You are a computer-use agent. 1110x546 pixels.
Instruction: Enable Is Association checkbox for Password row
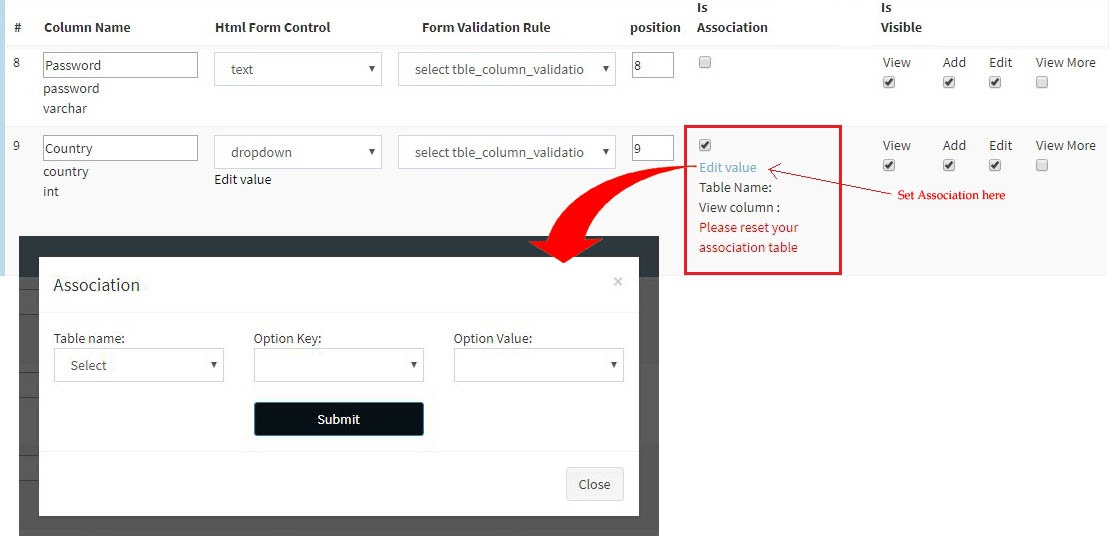point(705,62)
